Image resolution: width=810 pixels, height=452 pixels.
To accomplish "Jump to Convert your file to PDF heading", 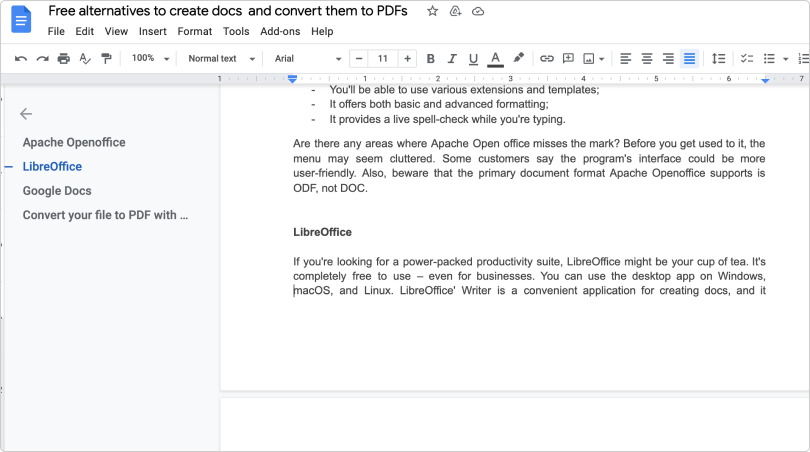I will [x=105, y=215].
